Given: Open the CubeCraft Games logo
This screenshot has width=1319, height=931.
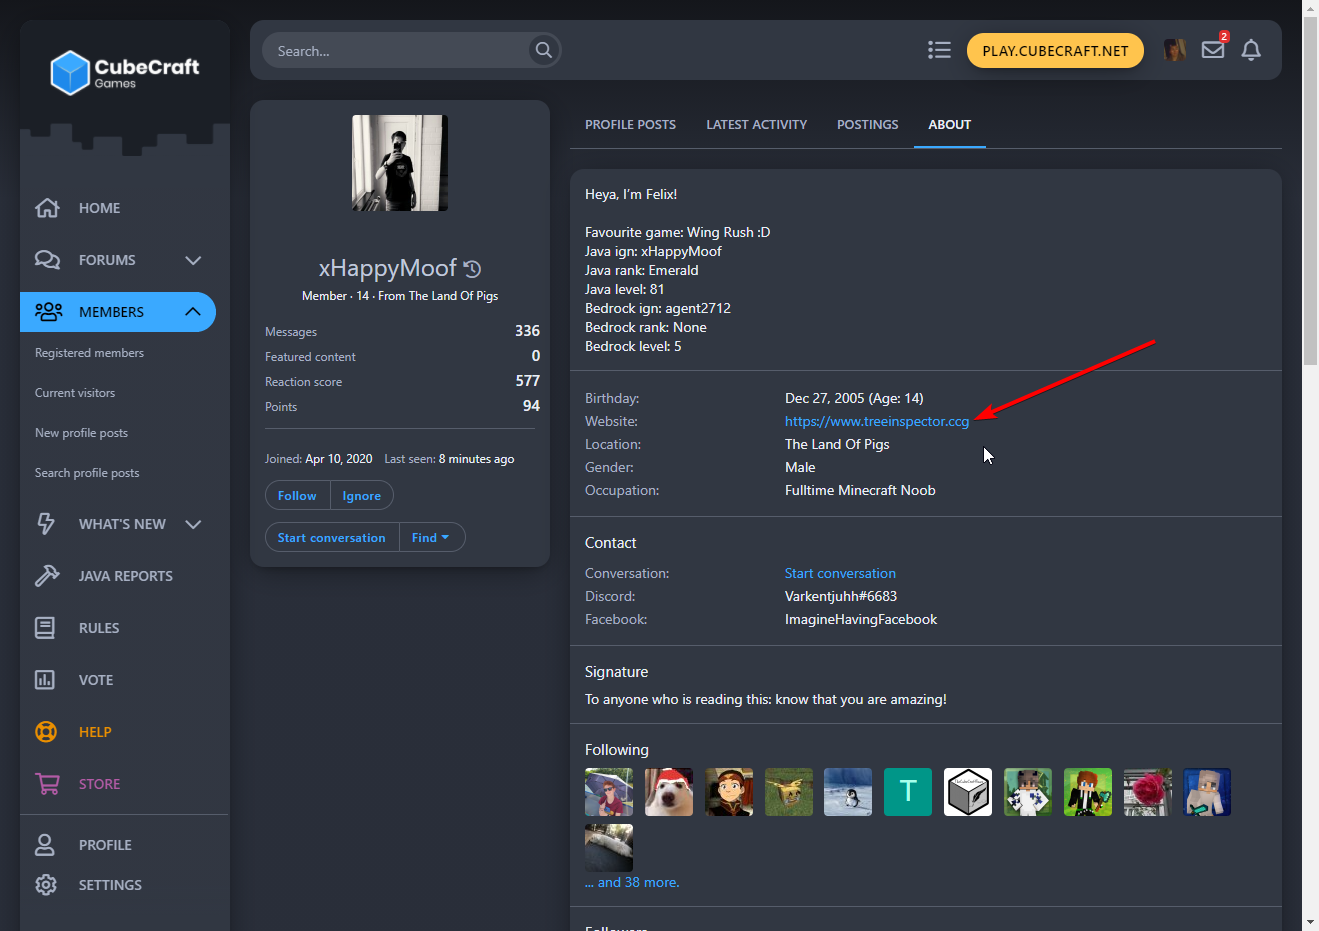Looking at the screenshot, I should (x=125, y=72).
